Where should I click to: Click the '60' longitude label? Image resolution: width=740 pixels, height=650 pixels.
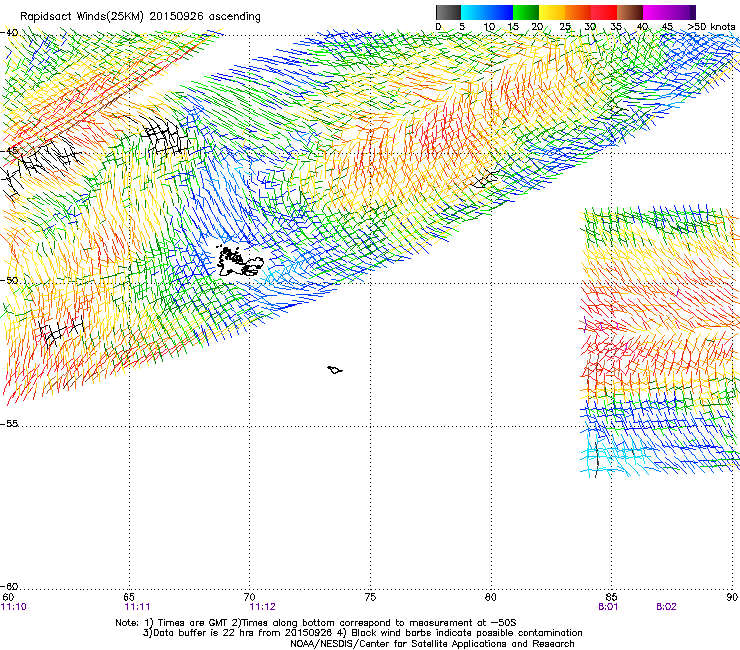coord(8,597)
